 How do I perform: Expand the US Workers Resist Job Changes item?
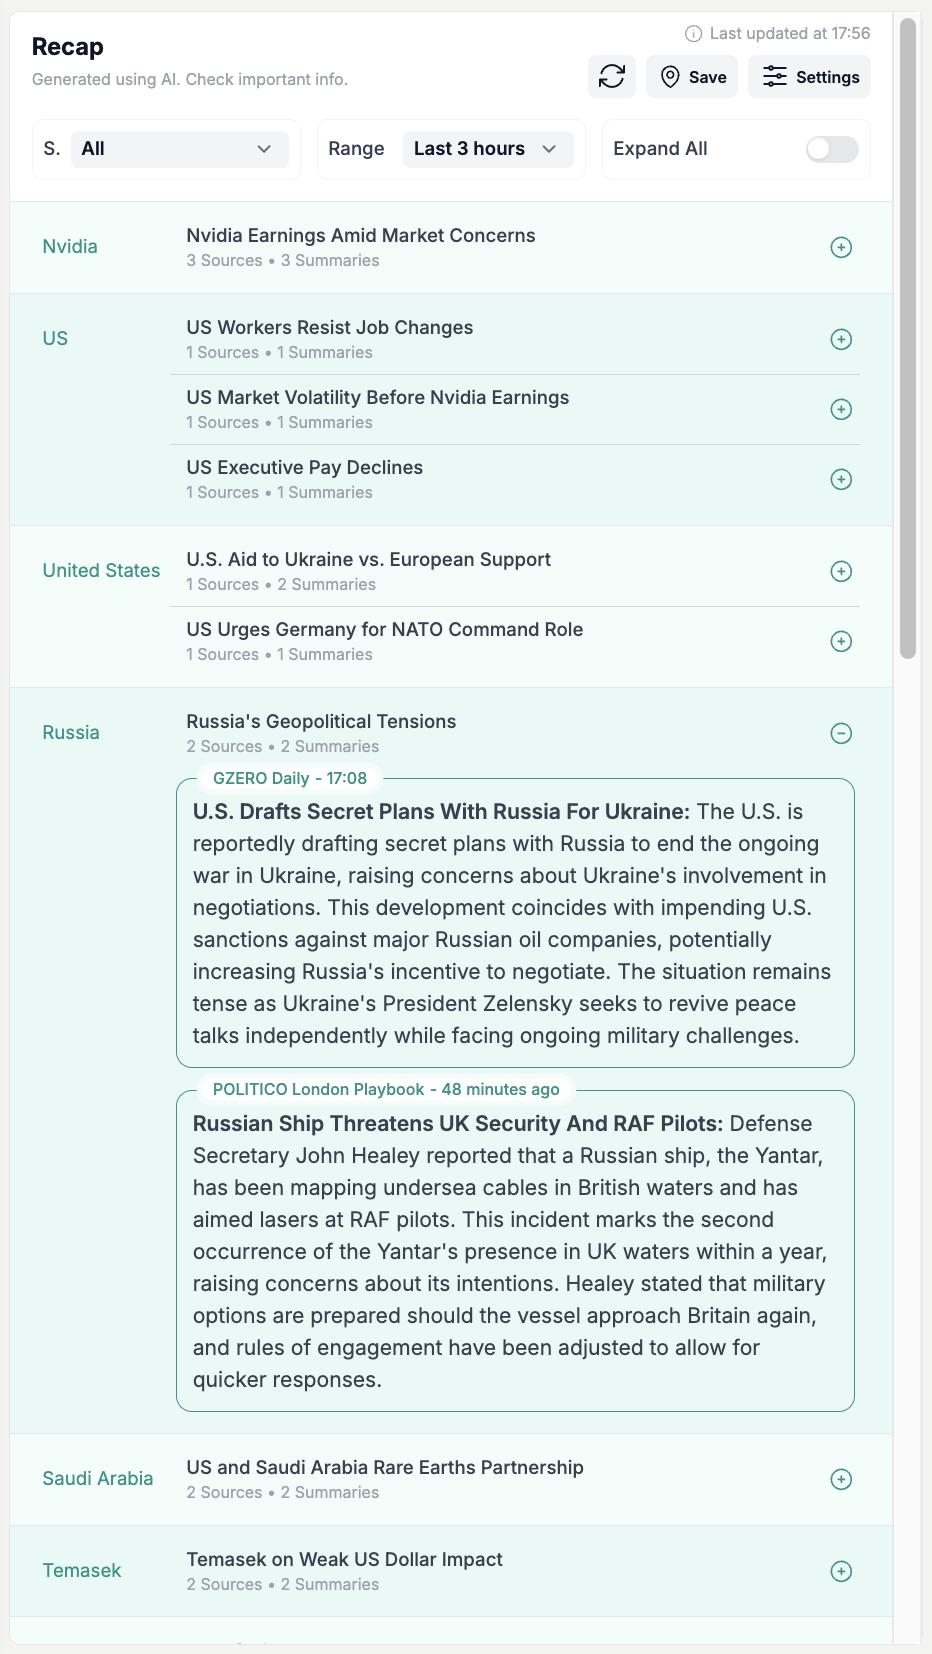coord(841,338)
